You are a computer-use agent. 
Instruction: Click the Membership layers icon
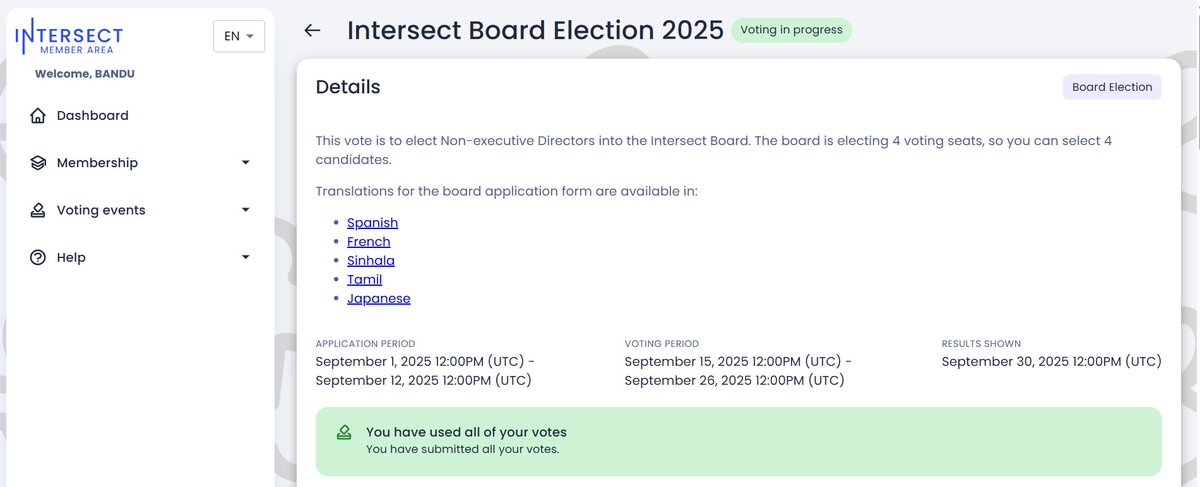[38, 163]
